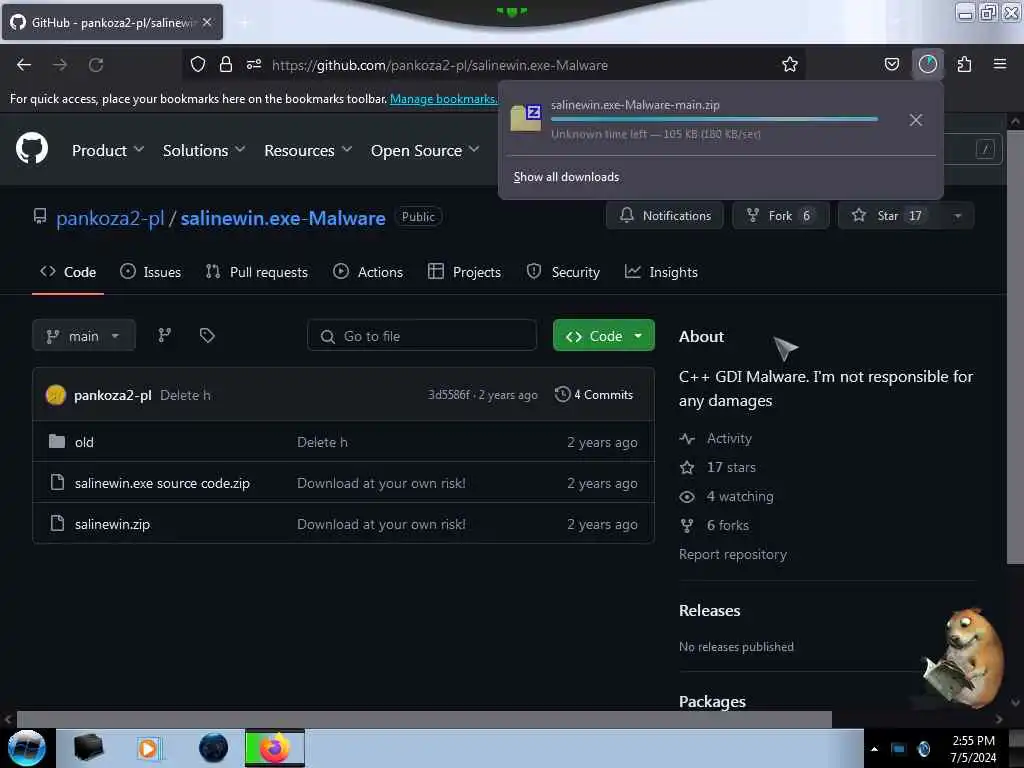Open the salinewin.exe-Malware repository title link
Viewport: 1024px width, 768px height.
click(x=283, y=218)
